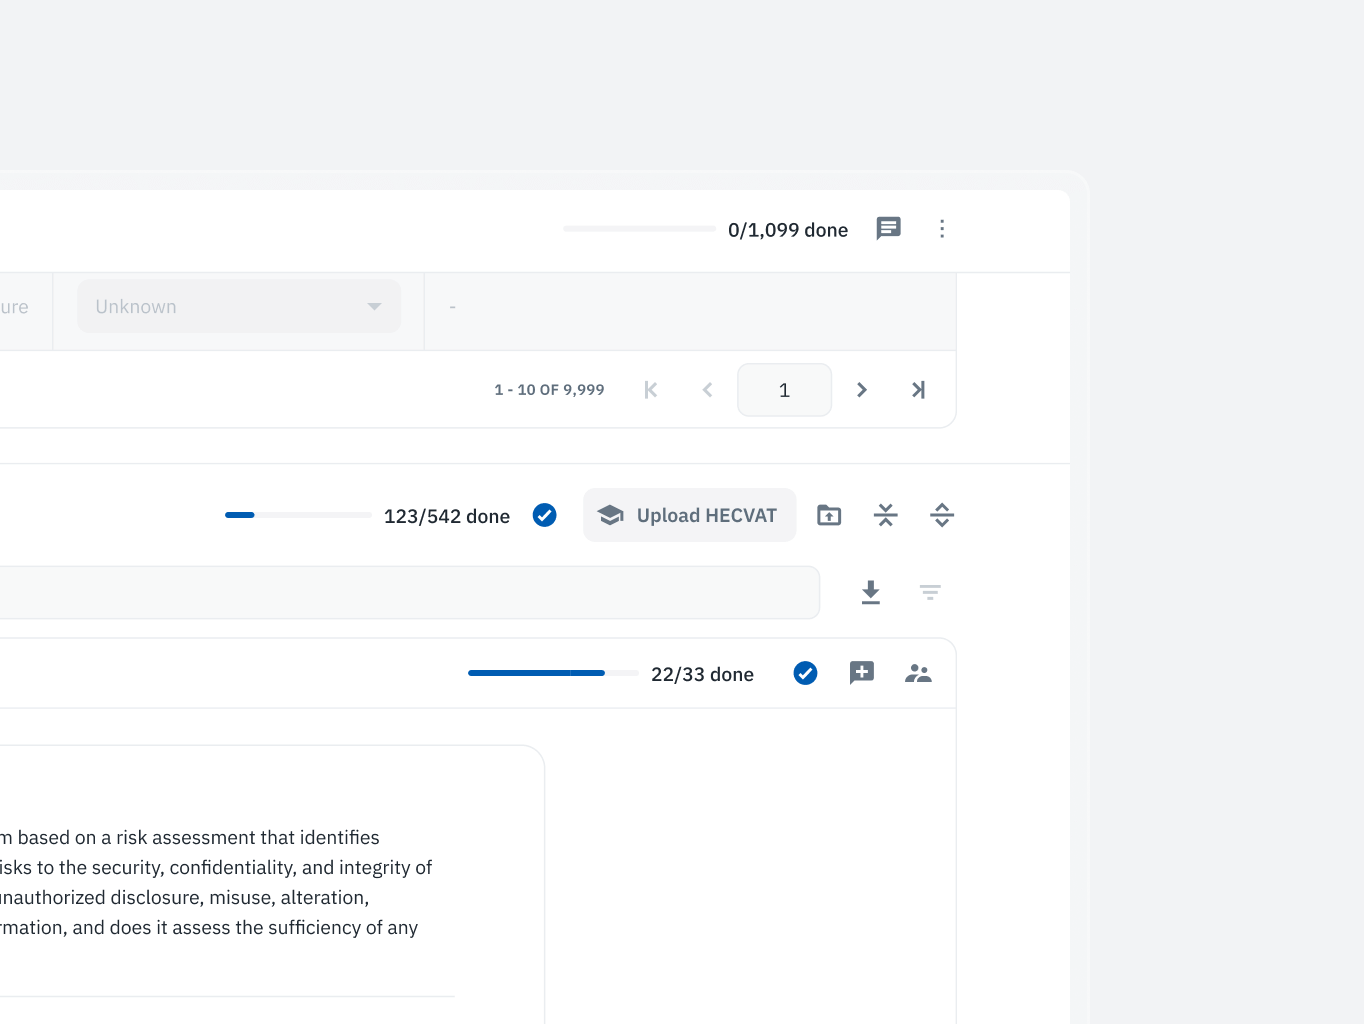Image resolution: width=1364 pixels, height=1024 pixels.
Task: Click the 123/542 progress bar
Action: 298,515
